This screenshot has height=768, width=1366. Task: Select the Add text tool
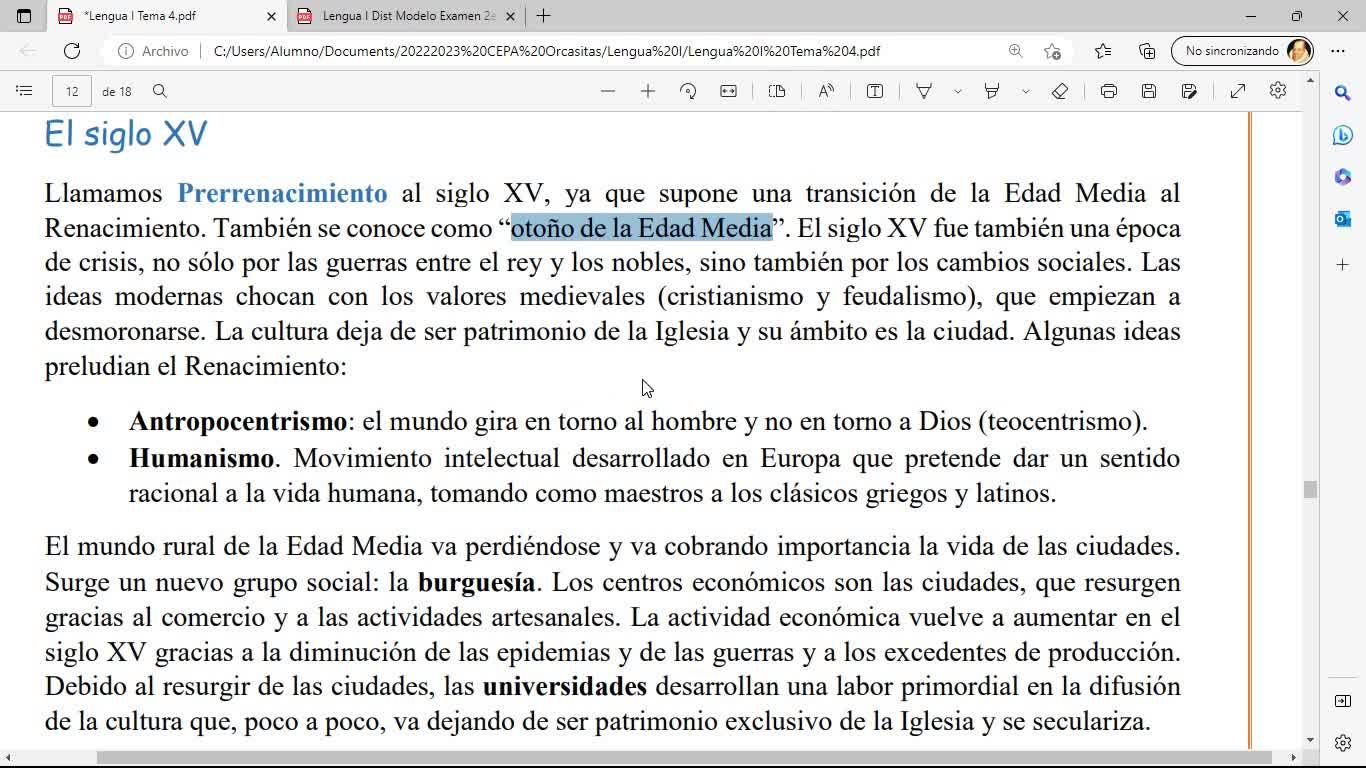[875, 91]
